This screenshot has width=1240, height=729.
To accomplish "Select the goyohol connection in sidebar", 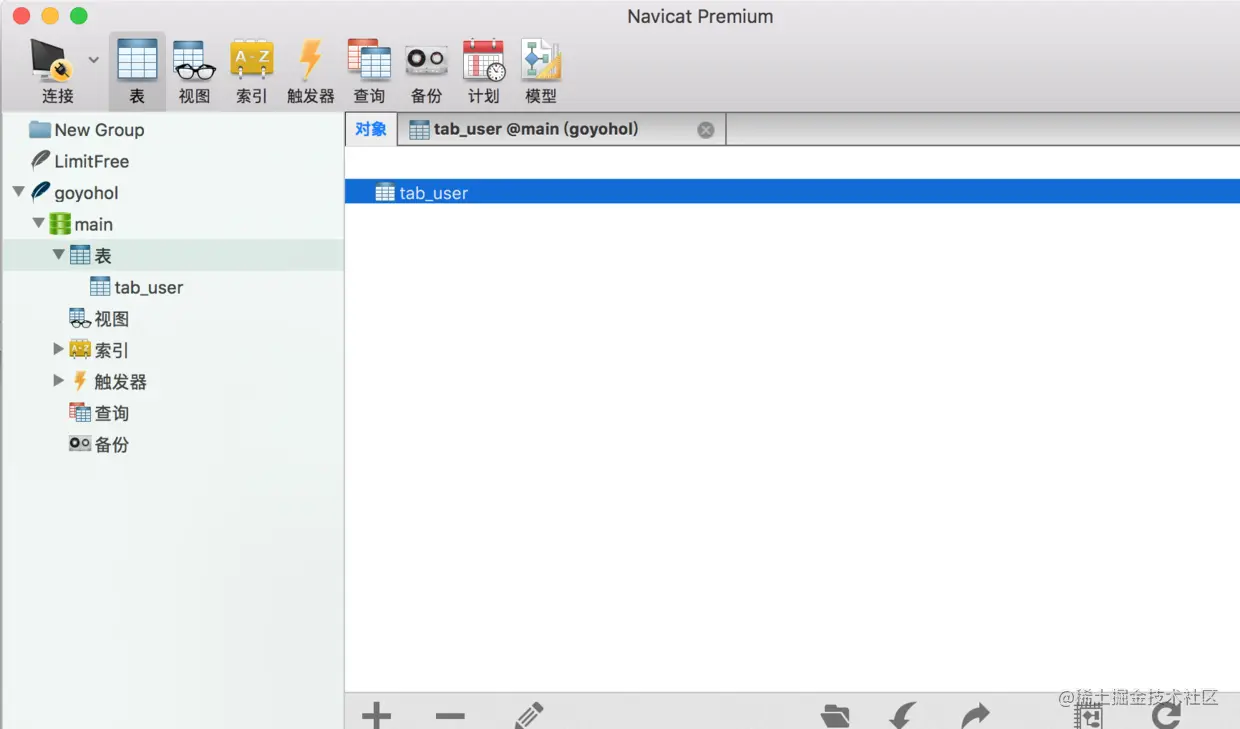I will (x=75, y=193).
